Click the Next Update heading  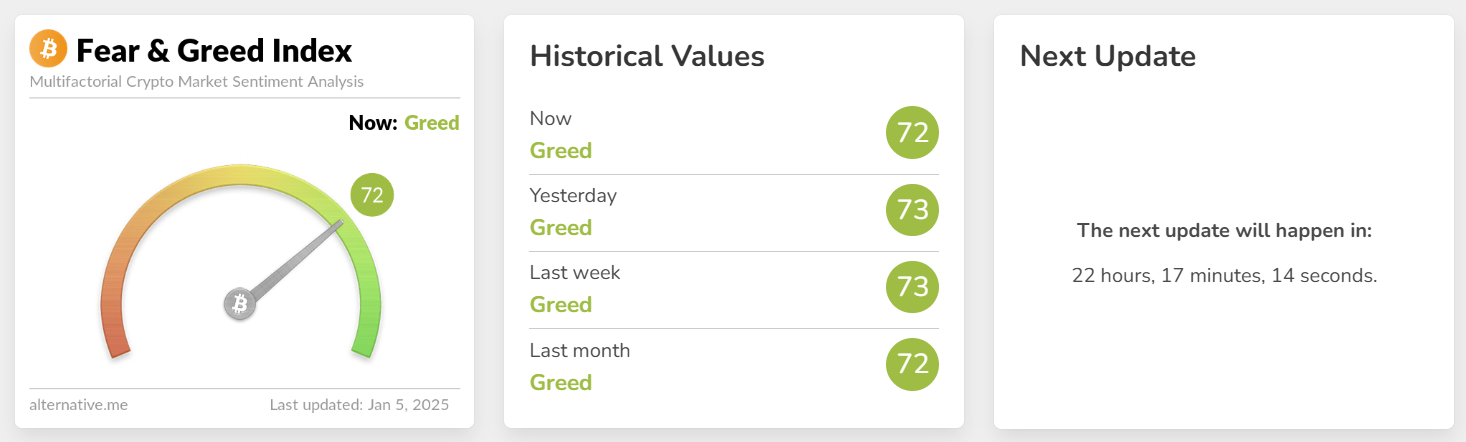point(1107,56)
